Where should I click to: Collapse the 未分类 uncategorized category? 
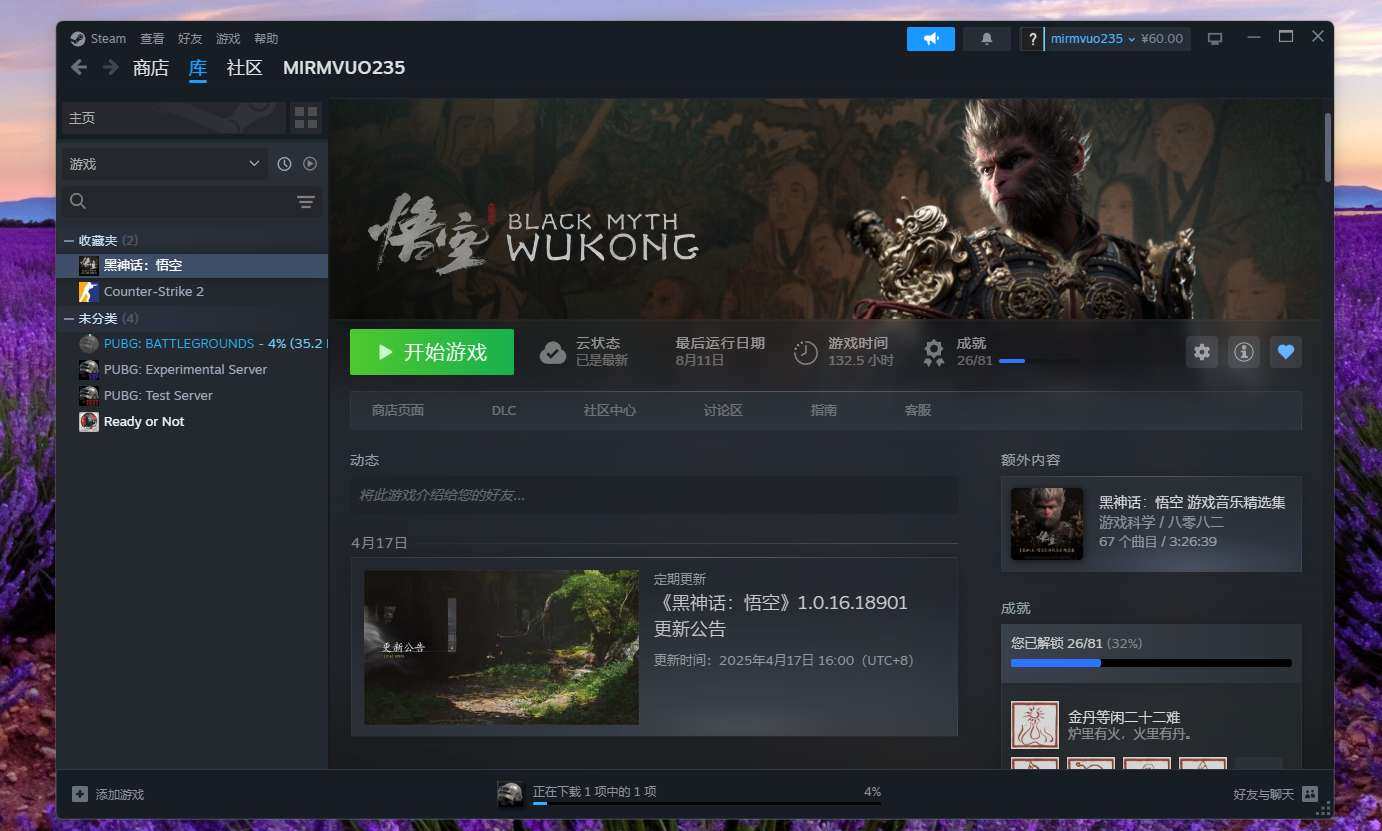[x=69, y=319]
